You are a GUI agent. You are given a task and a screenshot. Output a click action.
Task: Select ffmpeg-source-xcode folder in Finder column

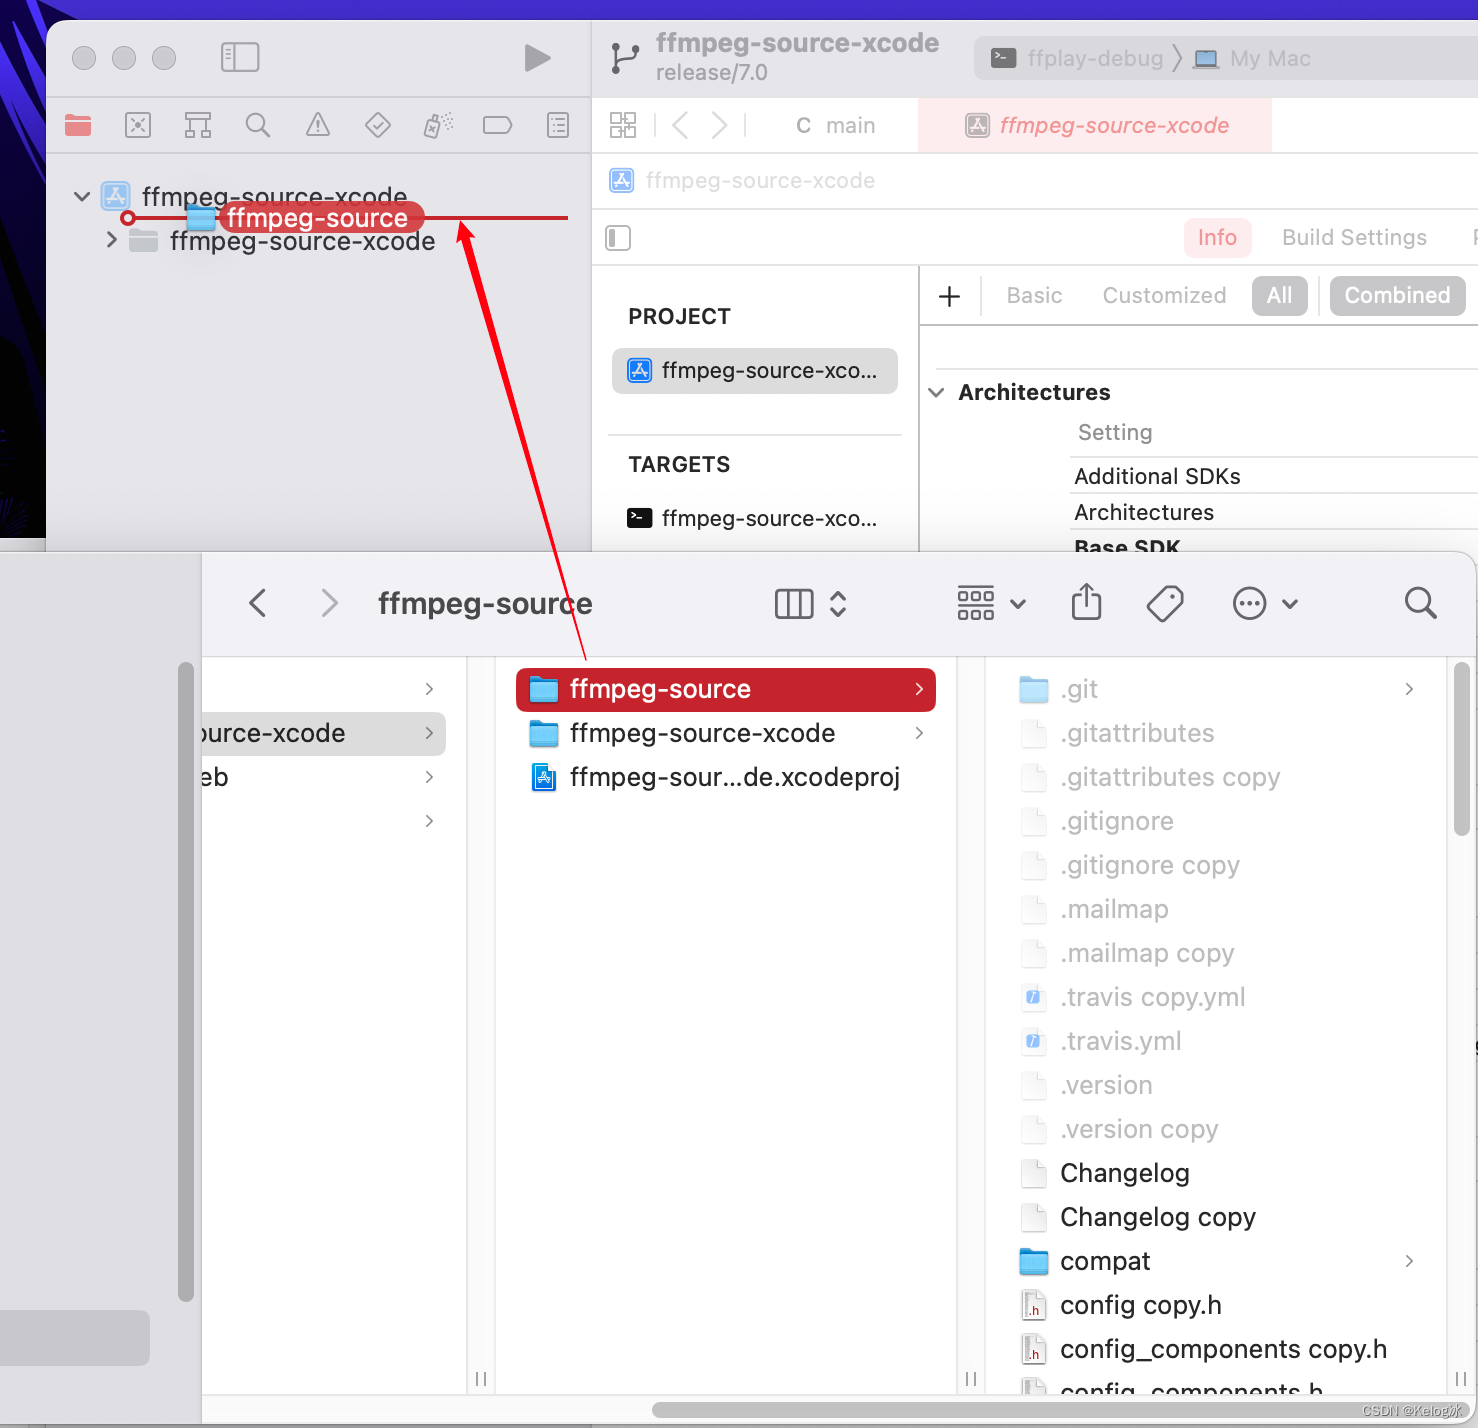(726, 733)
